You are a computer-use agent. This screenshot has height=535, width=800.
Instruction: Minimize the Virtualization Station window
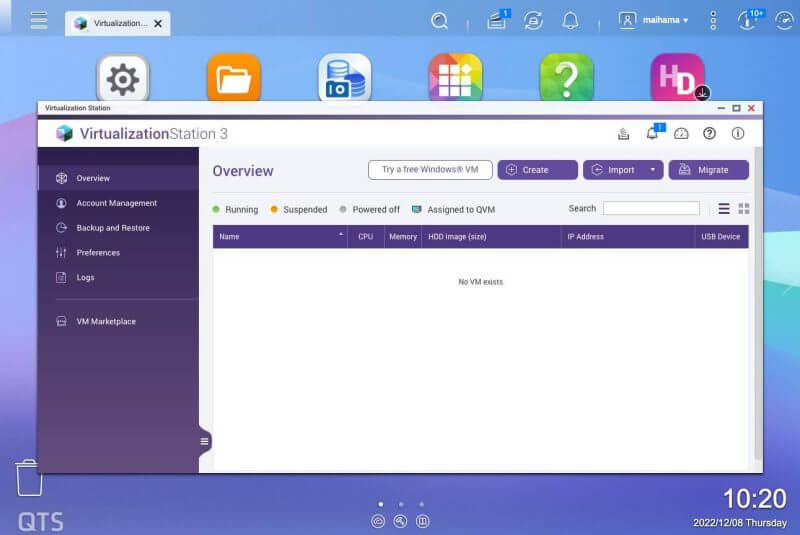click(721, 108)
